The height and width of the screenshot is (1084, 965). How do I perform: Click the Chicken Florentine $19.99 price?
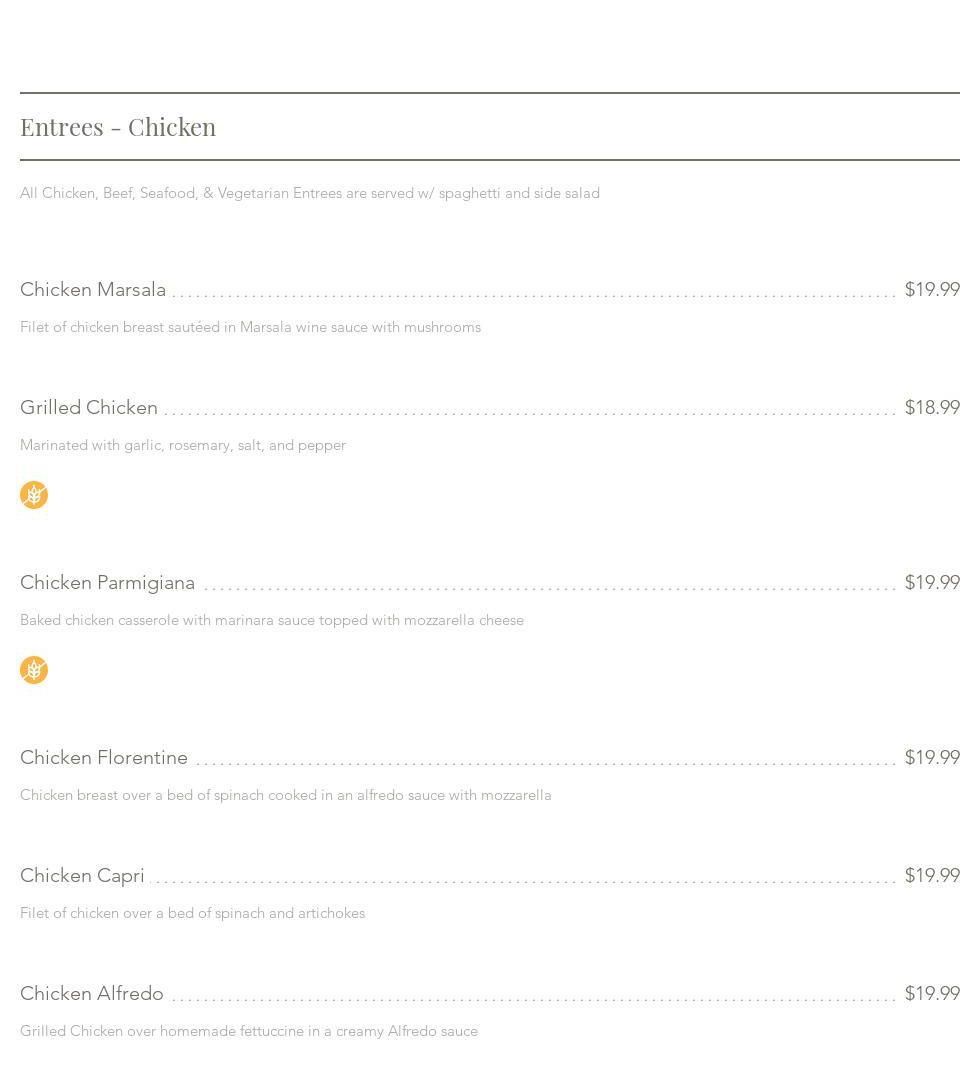(x=931, y=757)
